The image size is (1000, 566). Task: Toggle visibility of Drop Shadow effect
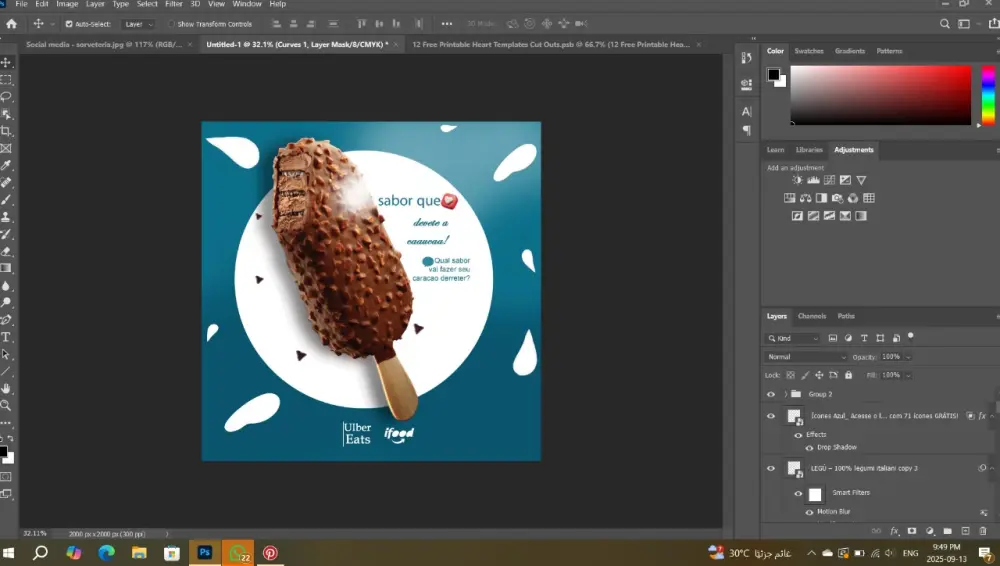tap(809, 448)
